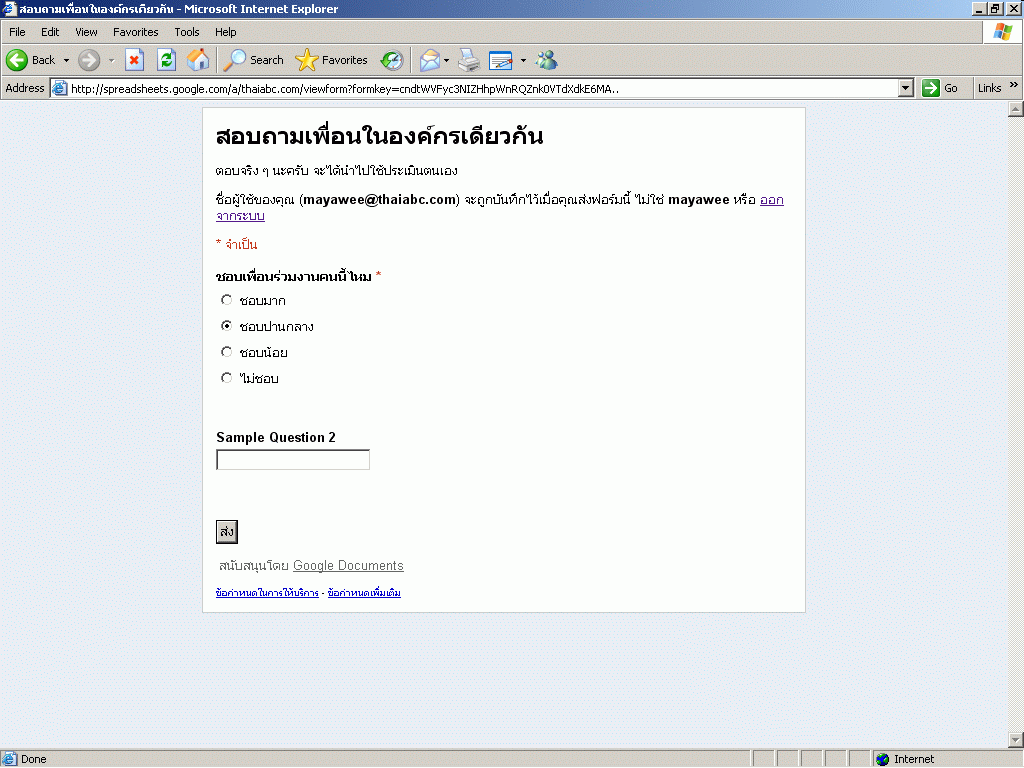Launch the Messenger icon in toolbar

tap(546, 60)
